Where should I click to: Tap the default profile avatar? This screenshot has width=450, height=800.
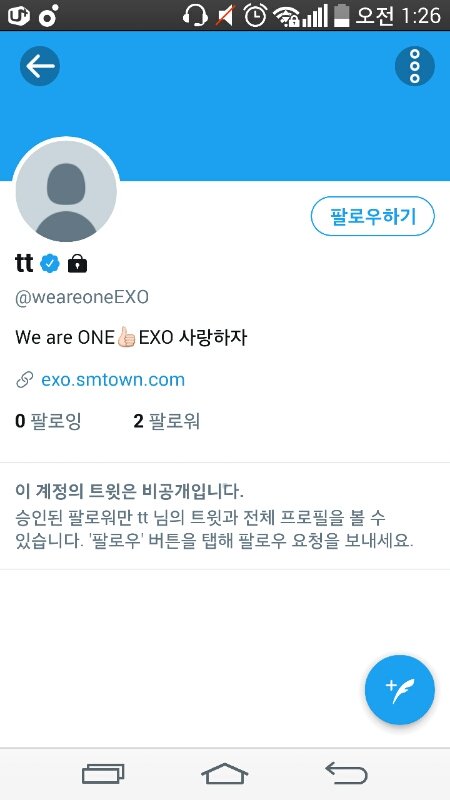point(66,191)
